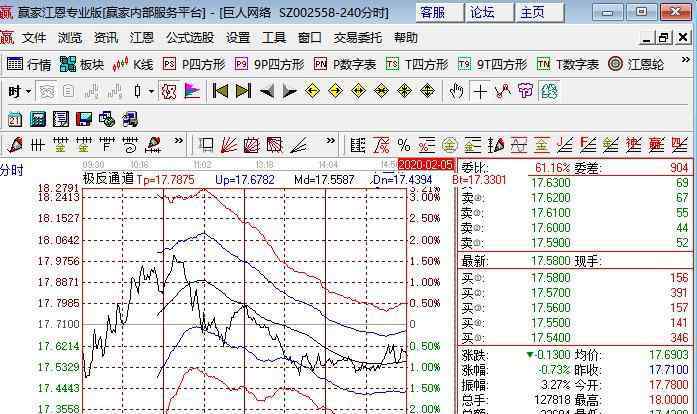Click the 客服 customer service button
Viewport: 697px width, 414px height.
pyautogui.click(x=439, y=12)
